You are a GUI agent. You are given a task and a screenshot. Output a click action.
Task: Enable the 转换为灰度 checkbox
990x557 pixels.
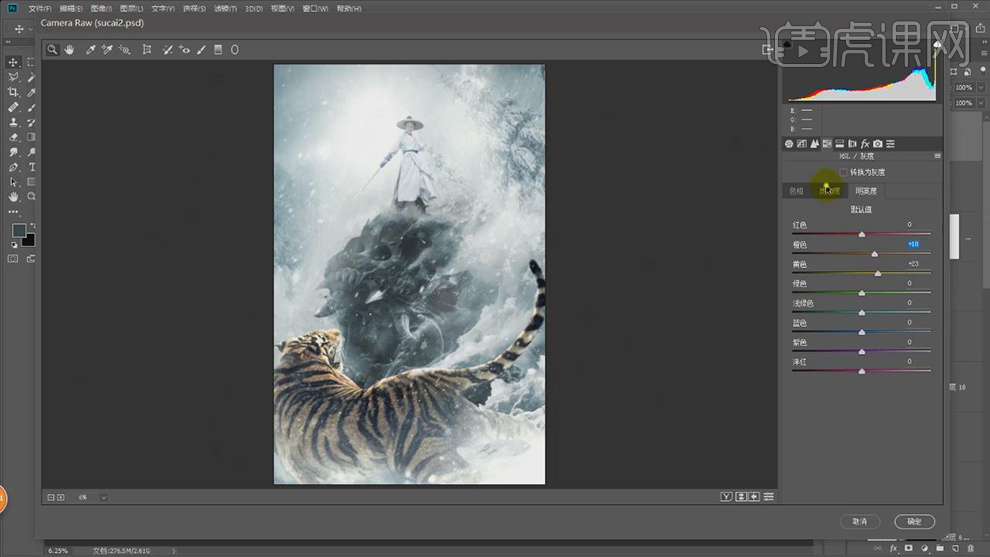(844, 172)
